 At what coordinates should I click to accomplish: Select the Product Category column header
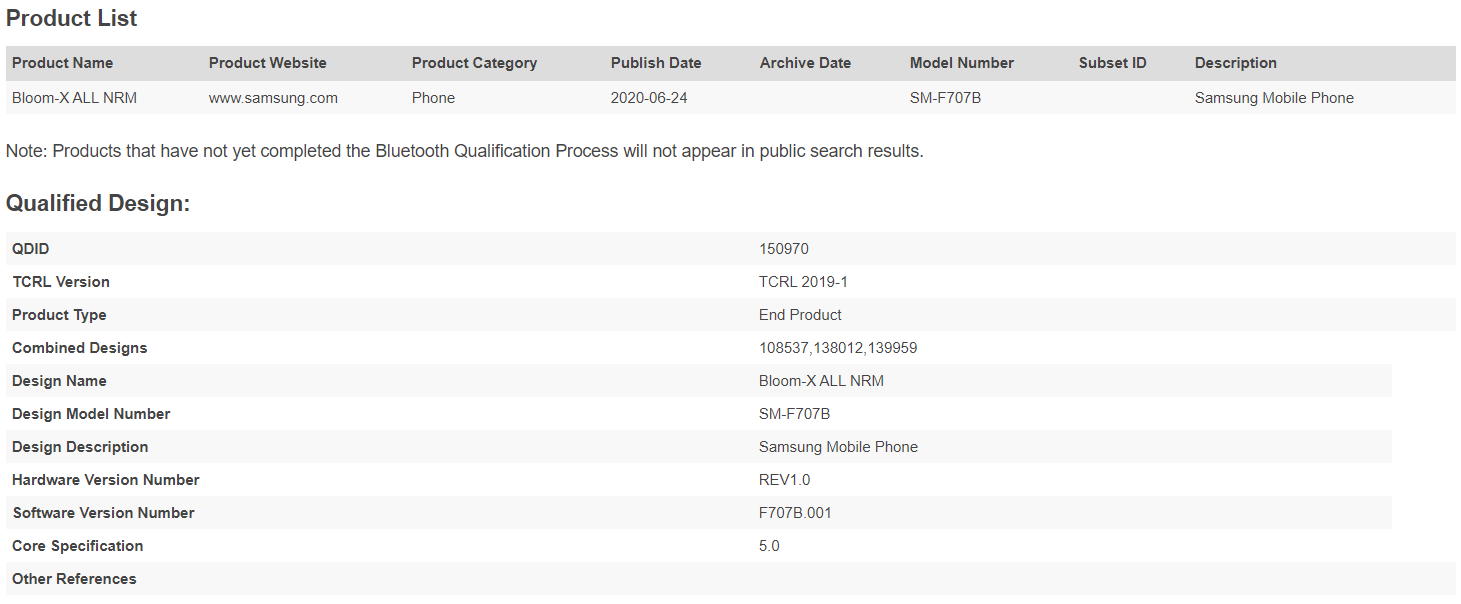474,63
